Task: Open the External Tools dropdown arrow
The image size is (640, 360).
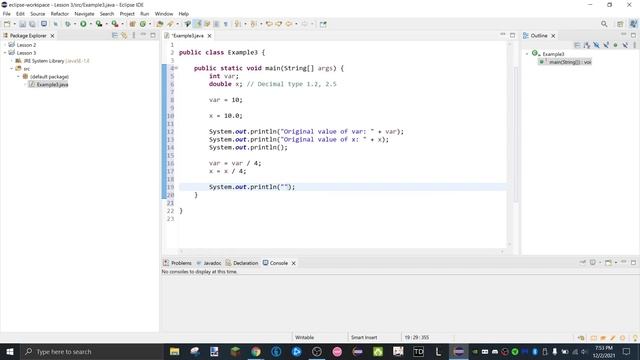Action: point(122,24)
